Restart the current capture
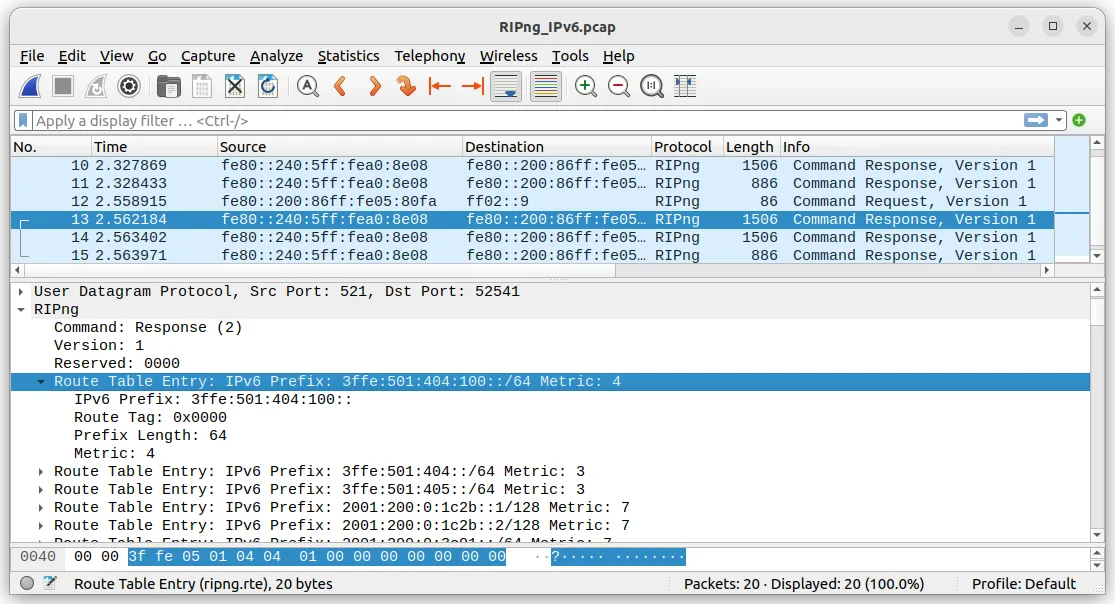Screen dimensions: 1115x604 pyautogui.click(x=96, y=87)
